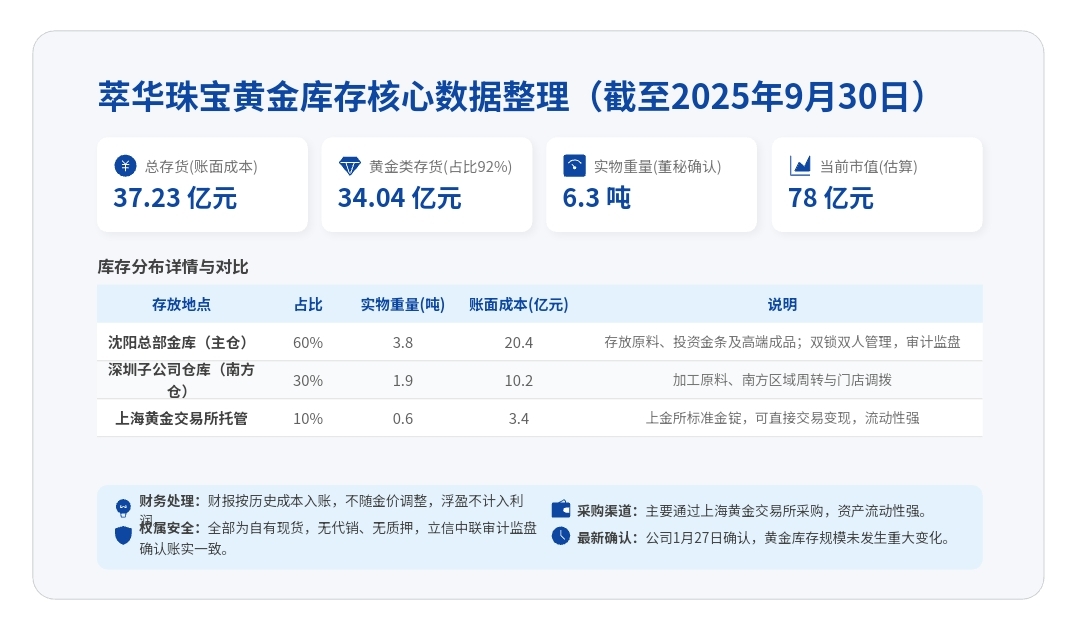Click the scale icon beside 实物重量

(574, 166)
